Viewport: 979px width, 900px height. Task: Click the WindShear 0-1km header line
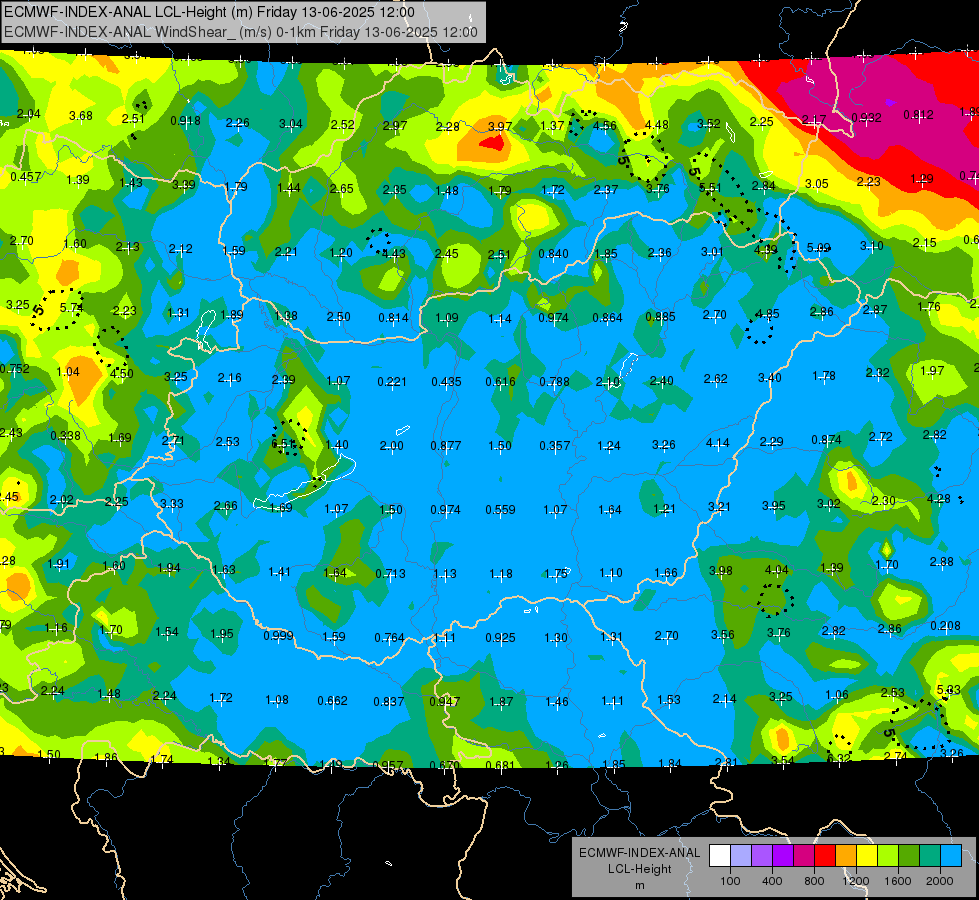[241, 32]
